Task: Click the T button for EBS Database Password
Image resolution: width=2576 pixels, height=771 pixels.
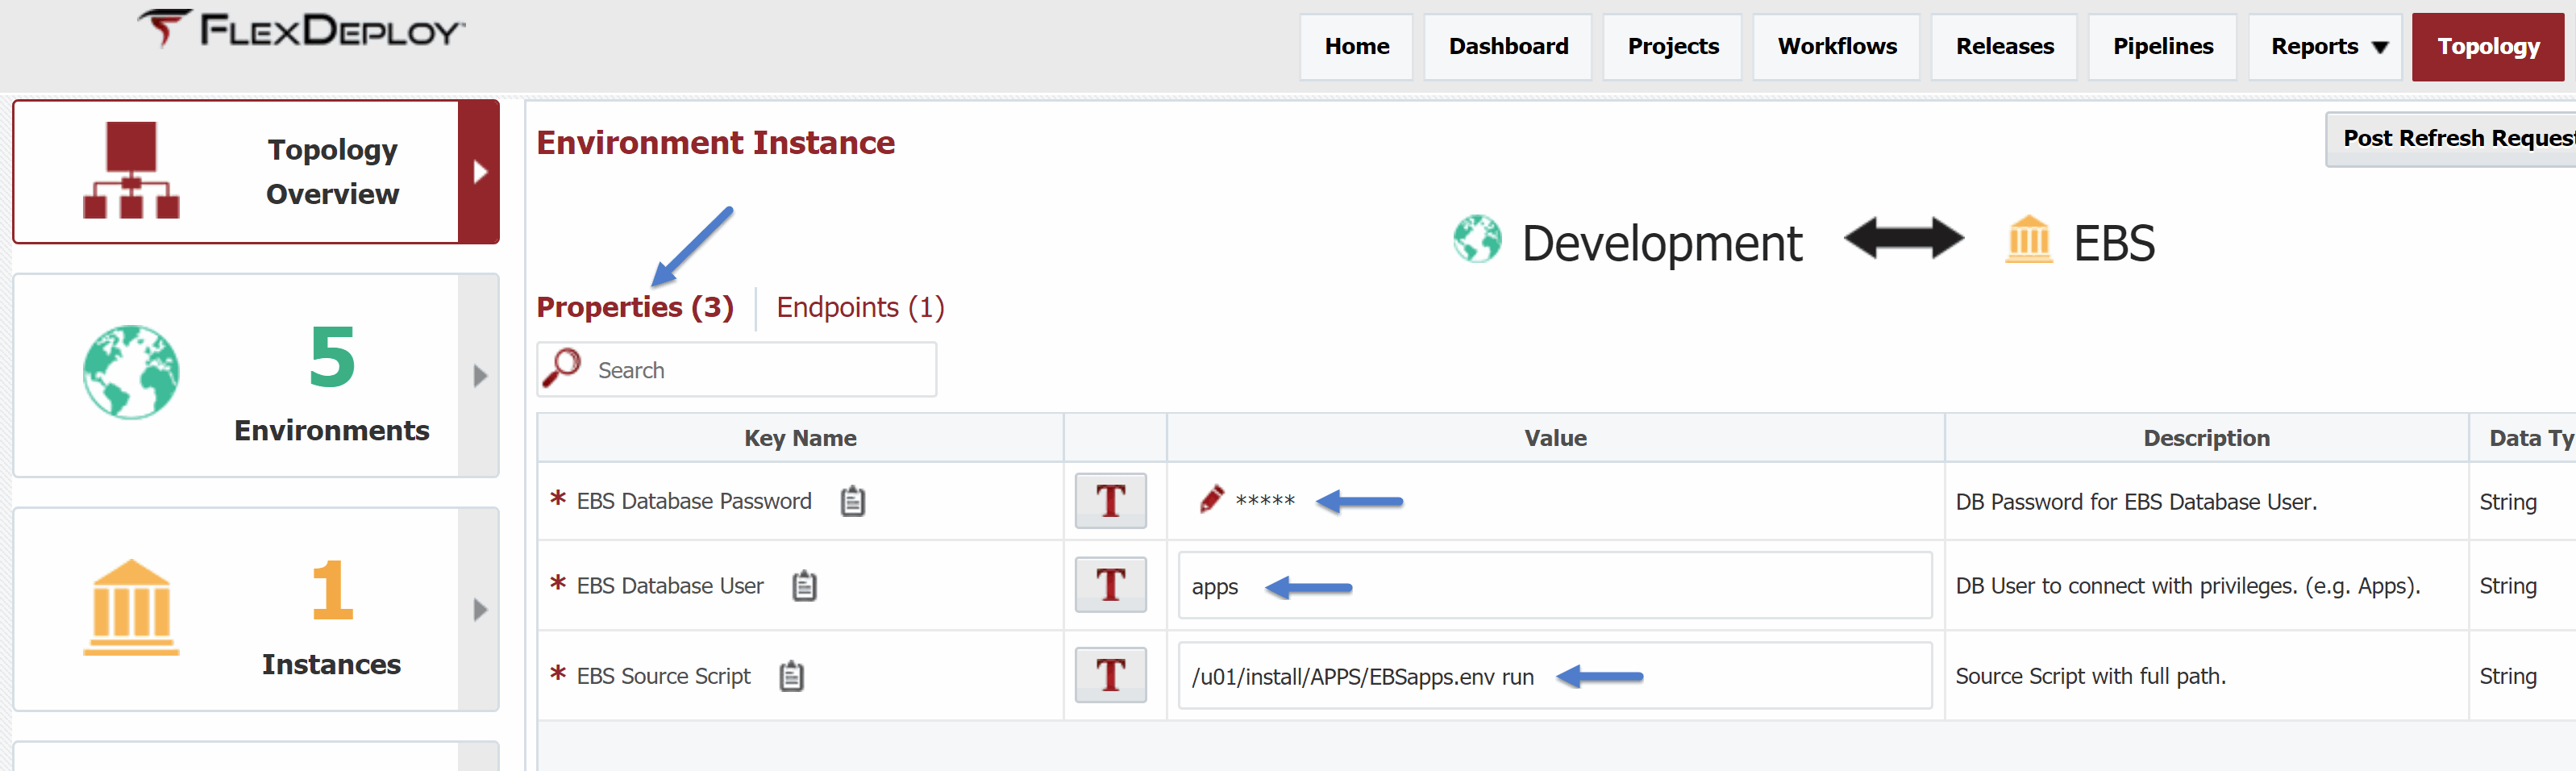Action: pyautogui.click(x=1110, y=501)
